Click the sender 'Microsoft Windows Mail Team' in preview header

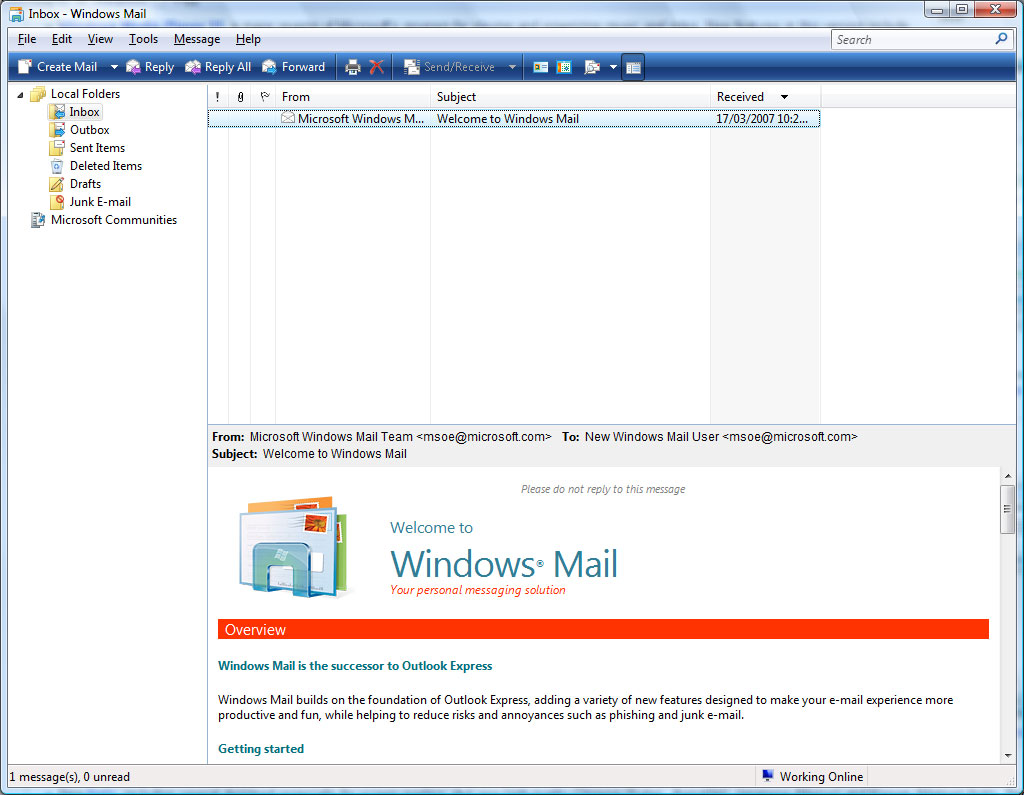pyautogui.click(x=331, y=436)
